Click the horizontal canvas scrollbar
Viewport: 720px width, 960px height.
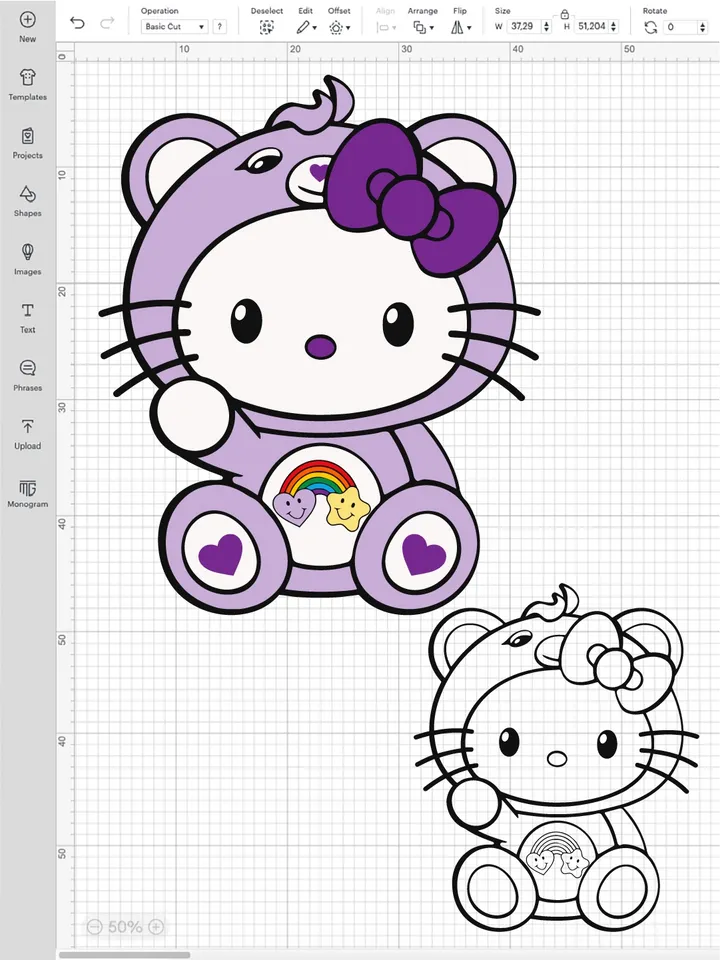coord(124,954)
